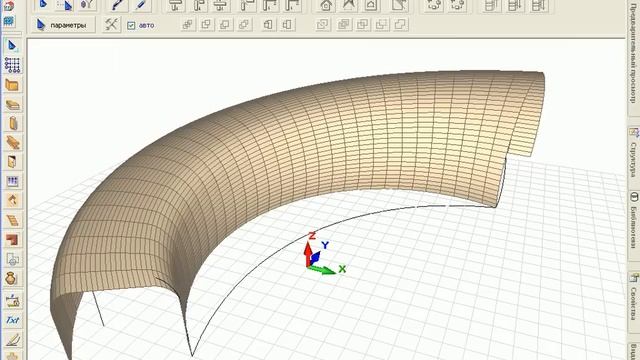This screenshot has height=360, width=640.
Task: Click the blue grid icon below the red icon
Action: coord(9,21)
